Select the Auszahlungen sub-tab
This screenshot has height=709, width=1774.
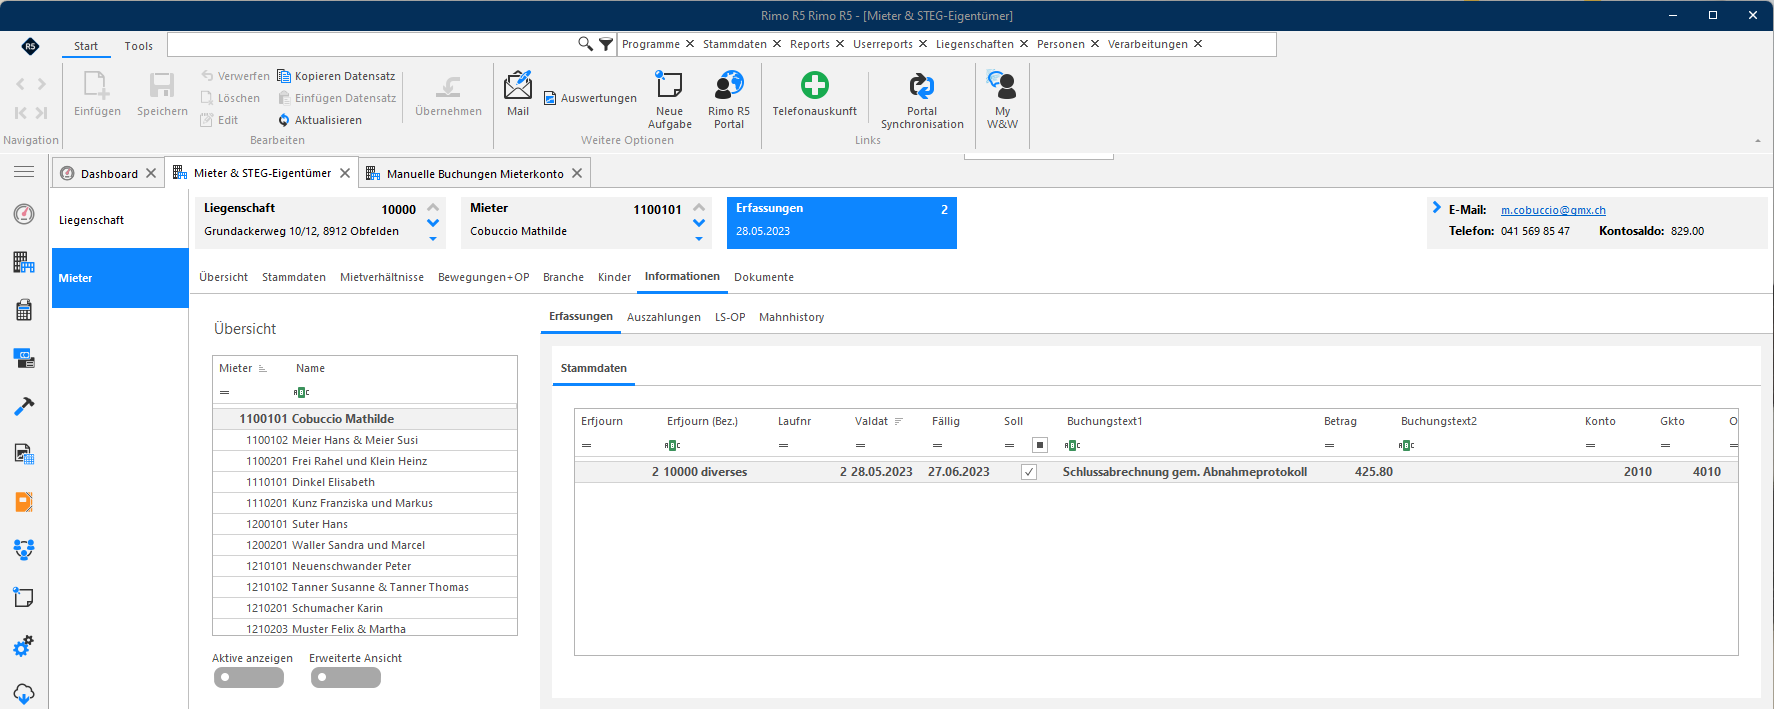point(664,317)
